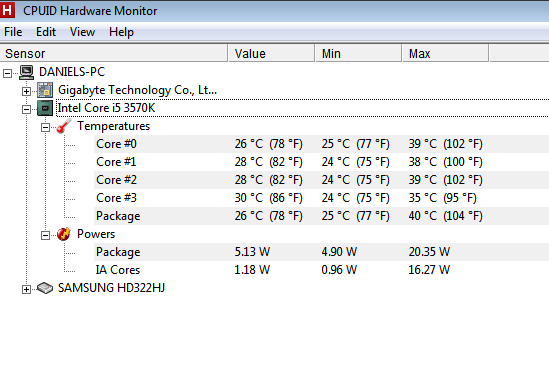Click the Max column header
This screenshot has width=549, height=389.
point(446,54)
